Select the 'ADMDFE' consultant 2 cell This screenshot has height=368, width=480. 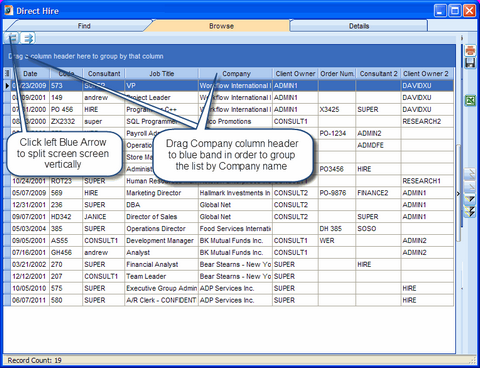coord(378,145)
